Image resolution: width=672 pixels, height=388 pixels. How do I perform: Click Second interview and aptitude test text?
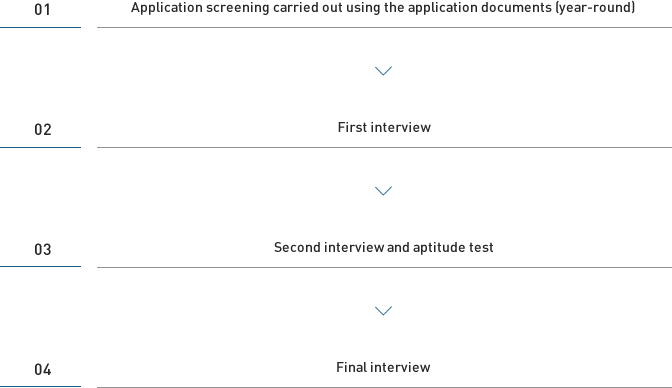click(x=384, y=247)
